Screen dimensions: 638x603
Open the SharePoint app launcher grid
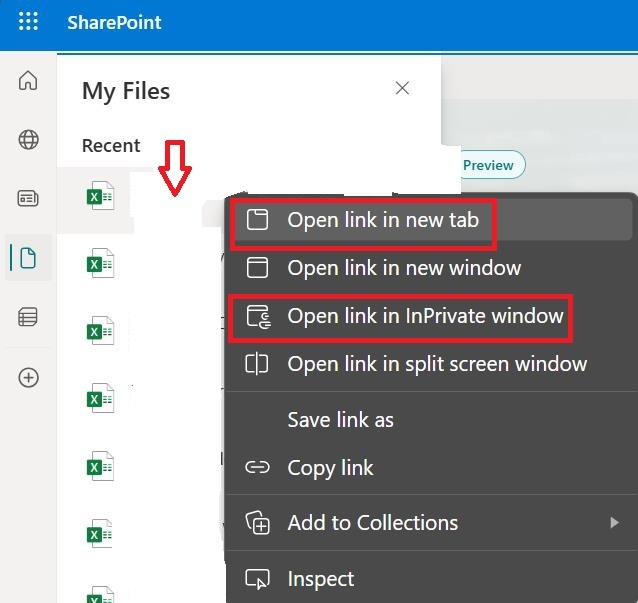[x=28, y=22]
